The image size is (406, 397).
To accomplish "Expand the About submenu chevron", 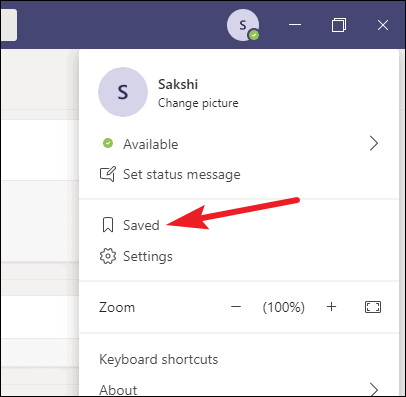I will 374,389.
